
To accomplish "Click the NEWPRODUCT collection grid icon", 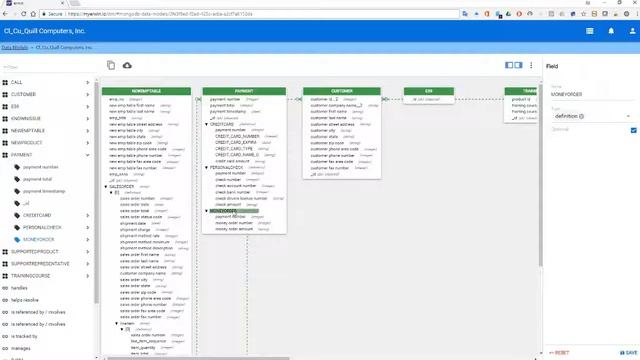I will pos(5,143).
